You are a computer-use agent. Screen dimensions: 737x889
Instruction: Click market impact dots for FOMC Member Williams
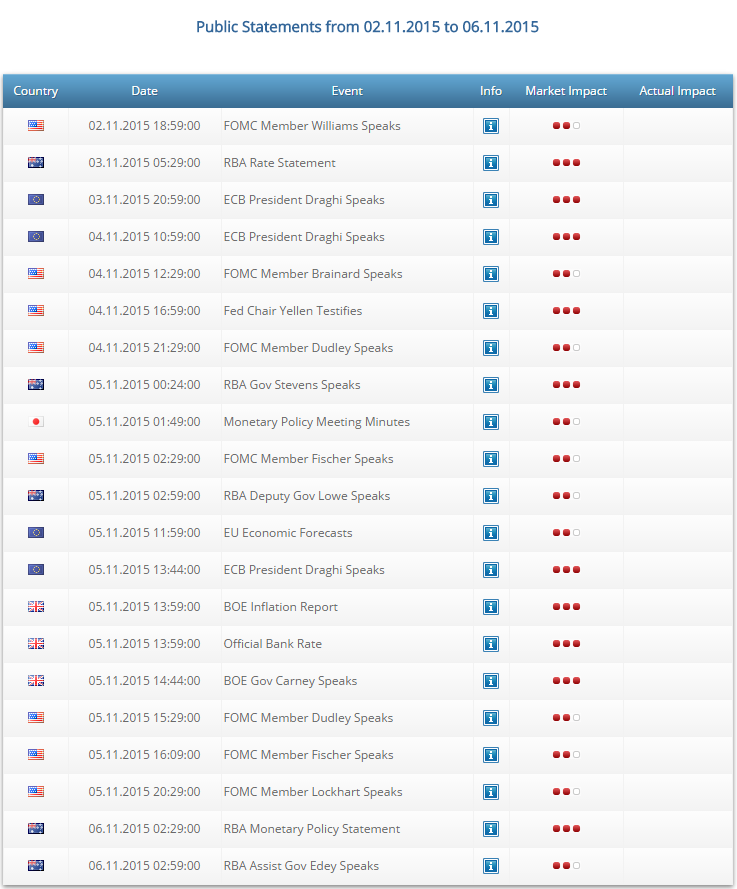pyautogui.click(x=566, y=126)
